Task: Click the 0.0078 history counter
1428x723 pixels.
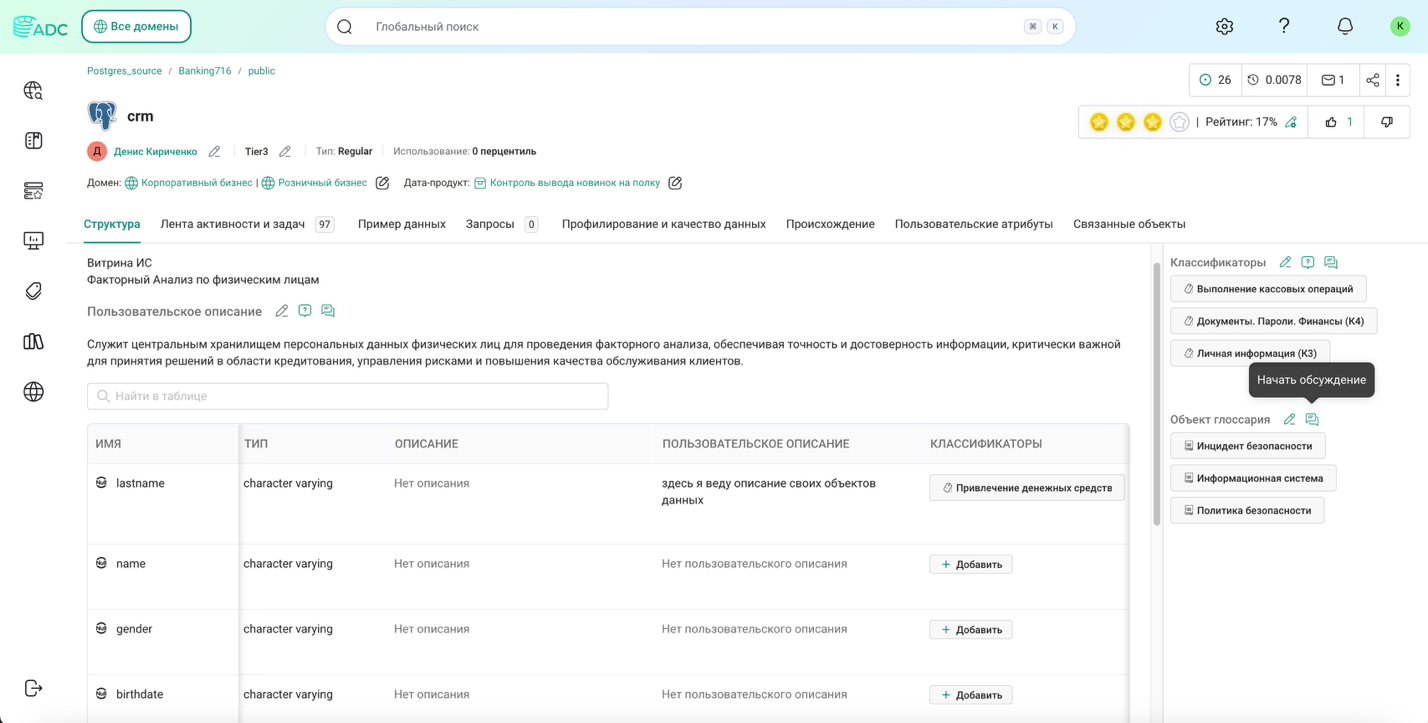Action: (1275, 80)
